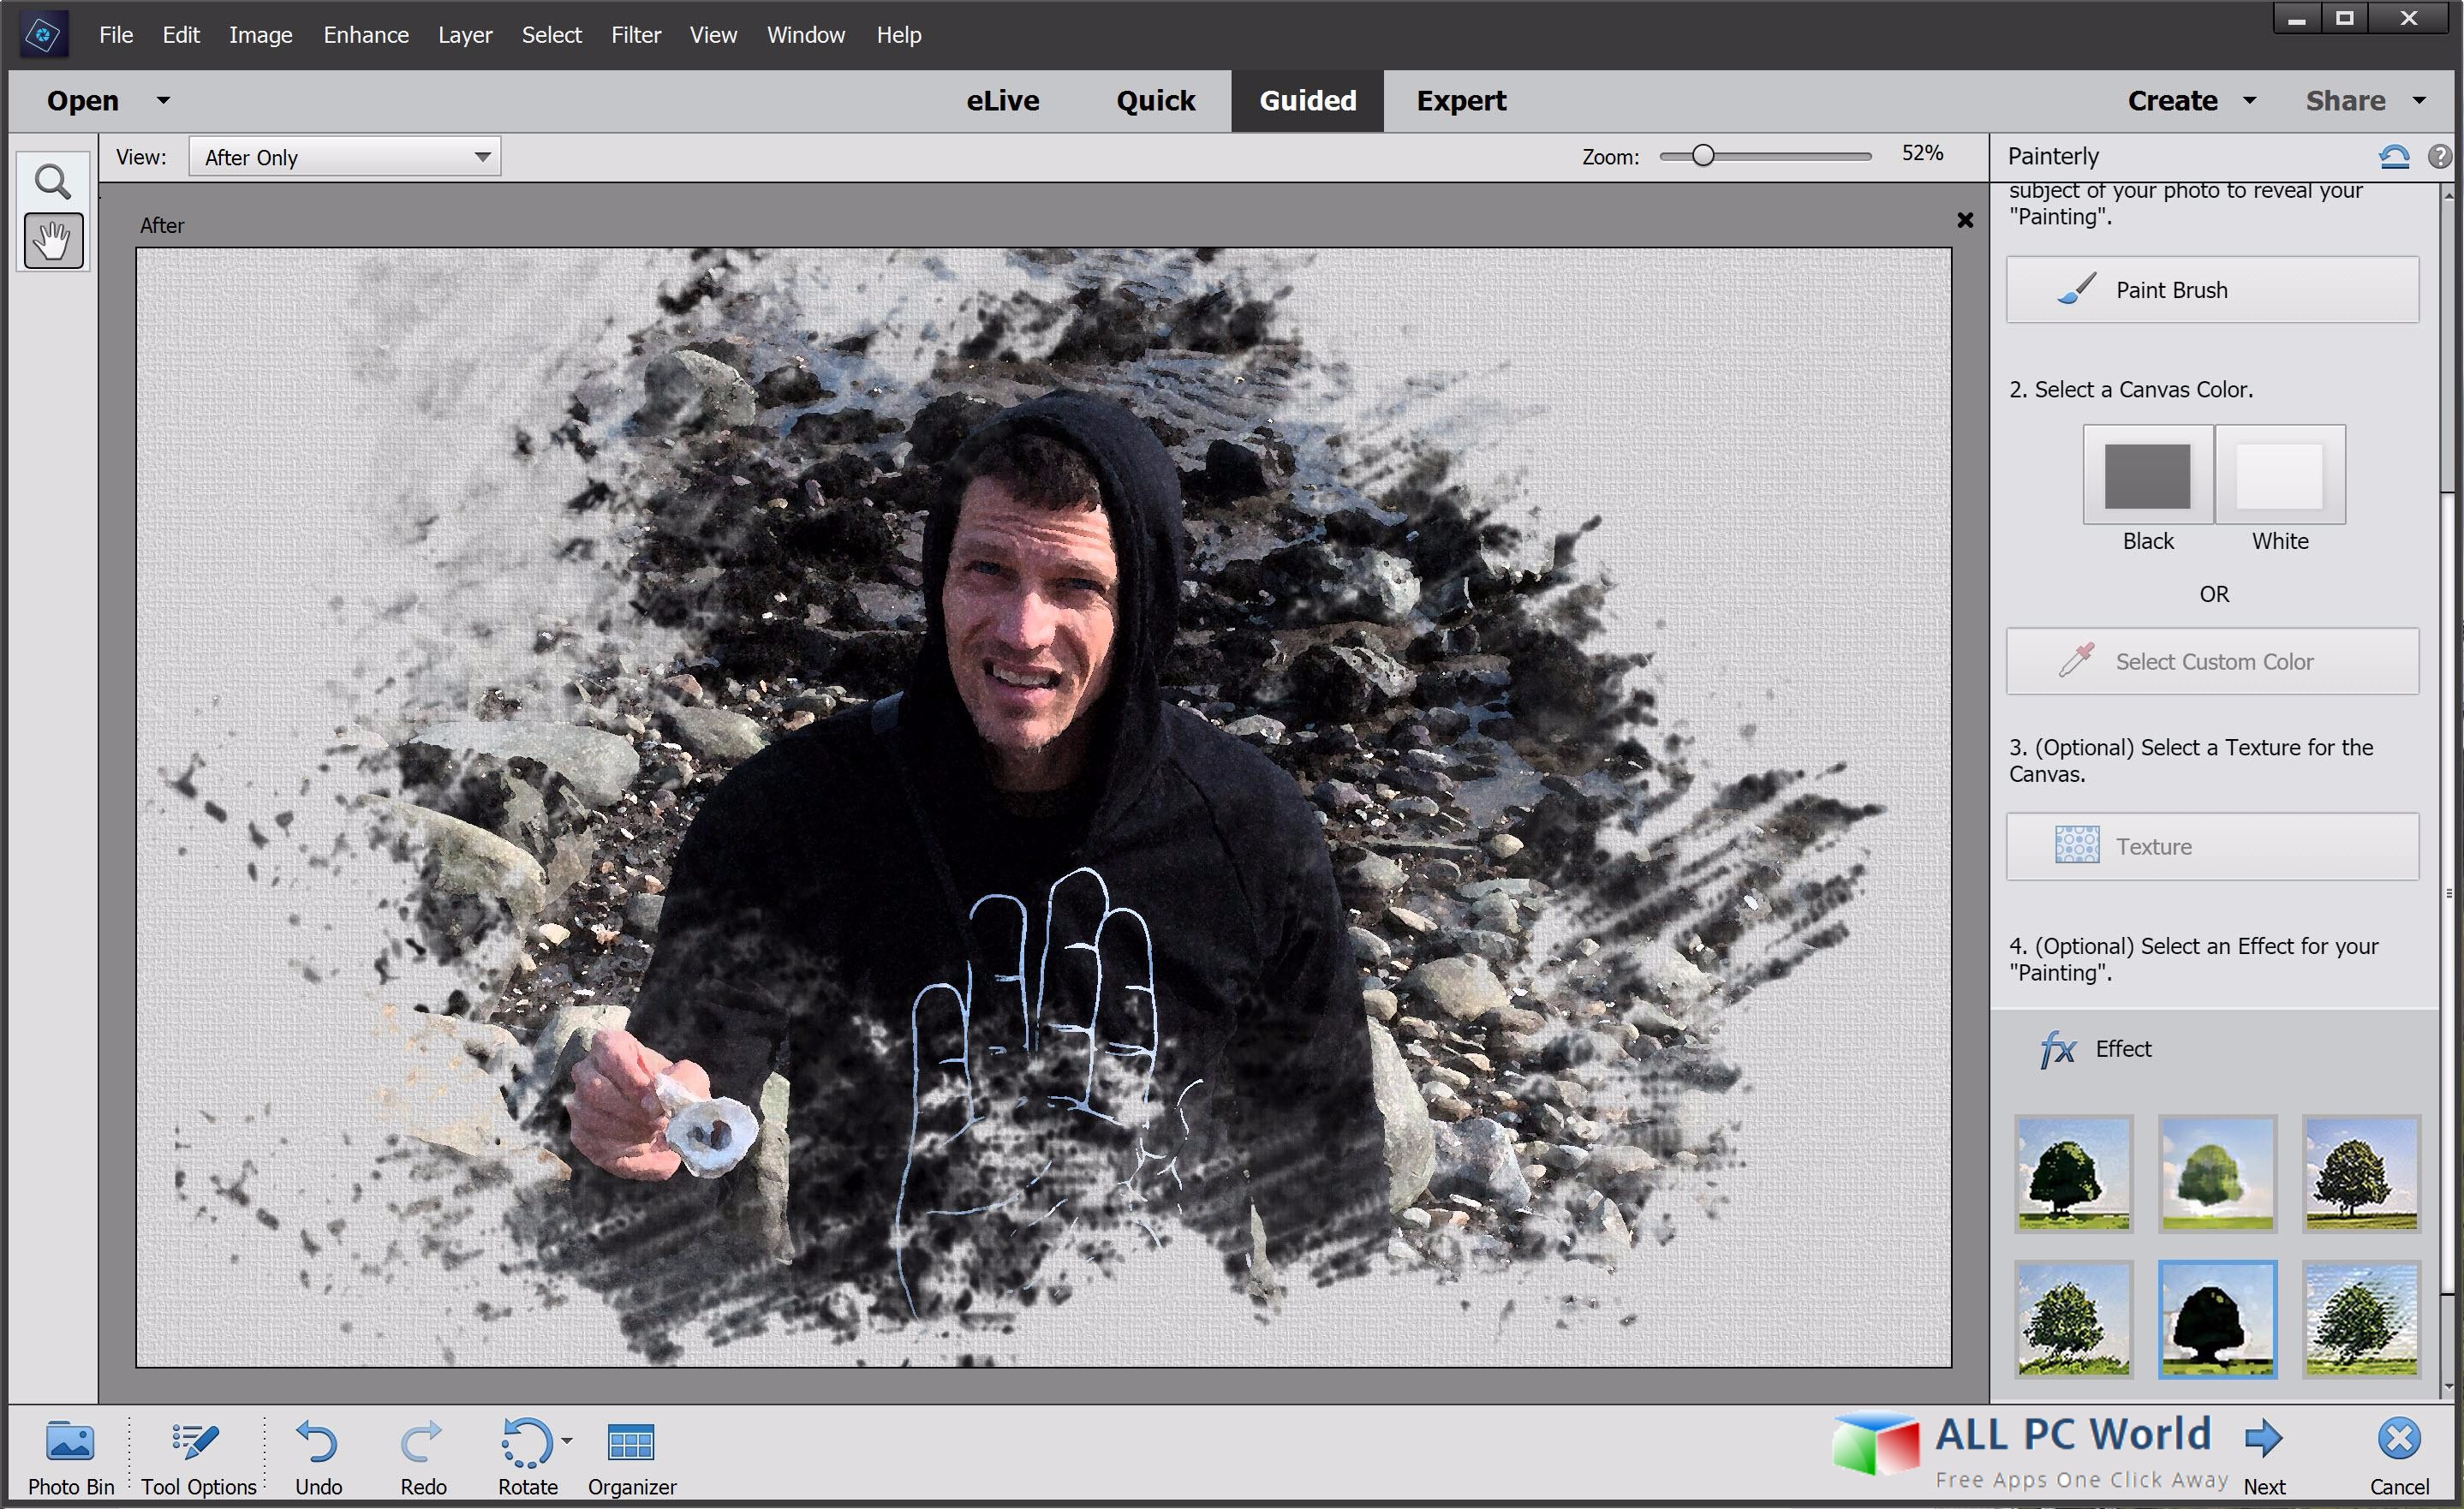Screen dimensions: 2464x1509
Task: Click the Select Custom Color button
Action: (2216, 662)
